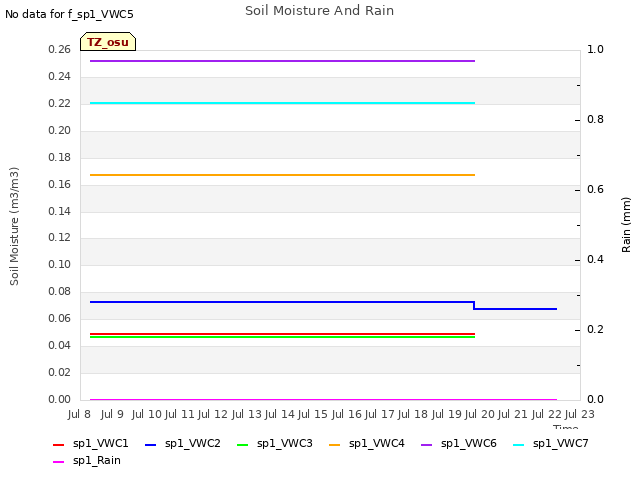Click the Jul 15 x-axis label

coord(313,414)
